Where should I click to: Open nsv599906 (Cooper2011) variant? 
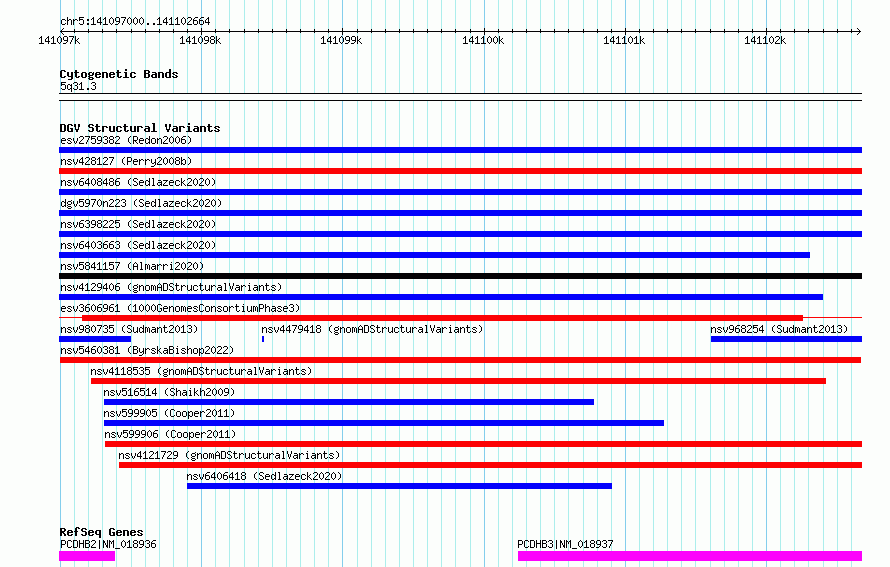click(170, 434)
